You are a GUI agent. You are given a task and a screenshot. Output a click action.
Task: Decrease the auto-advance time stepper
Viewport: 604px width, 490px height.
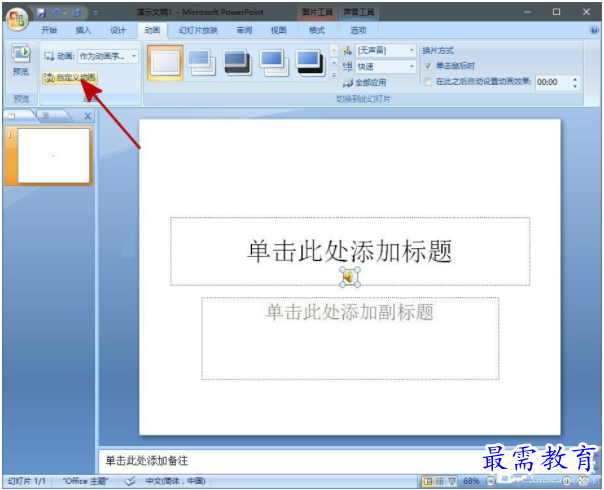pyautogui.click(x=575, y=86)
